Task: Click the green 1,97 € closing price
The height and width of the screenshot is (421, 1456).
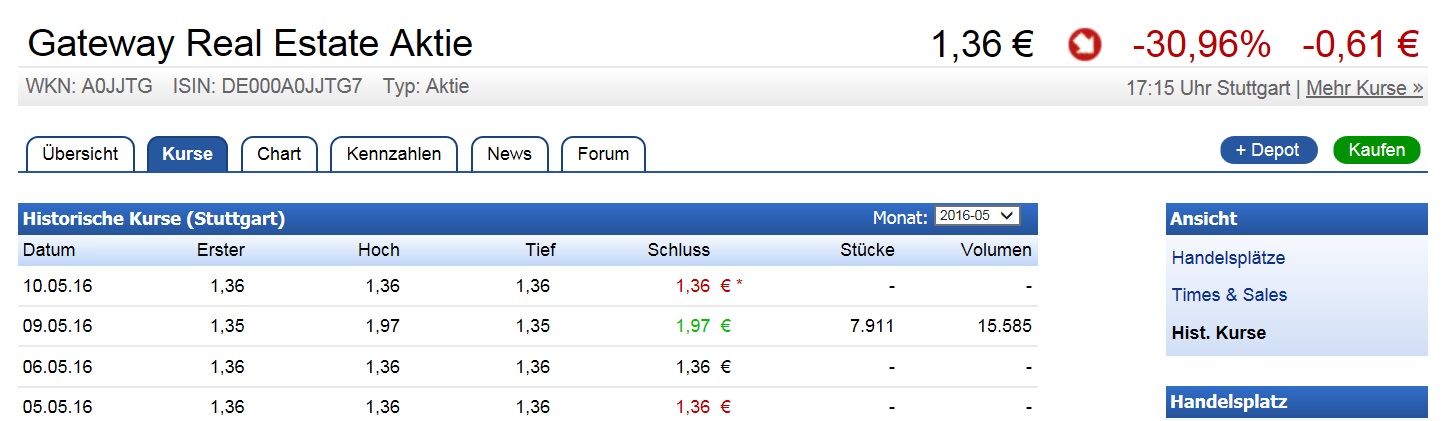Action: 703,326
